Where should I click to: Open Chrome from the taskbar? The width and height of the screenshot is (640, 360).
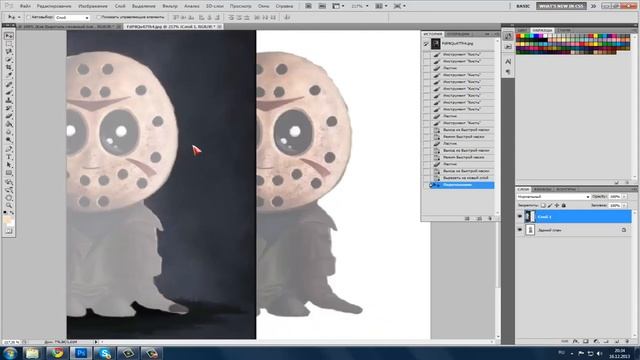tap(57, 353)
